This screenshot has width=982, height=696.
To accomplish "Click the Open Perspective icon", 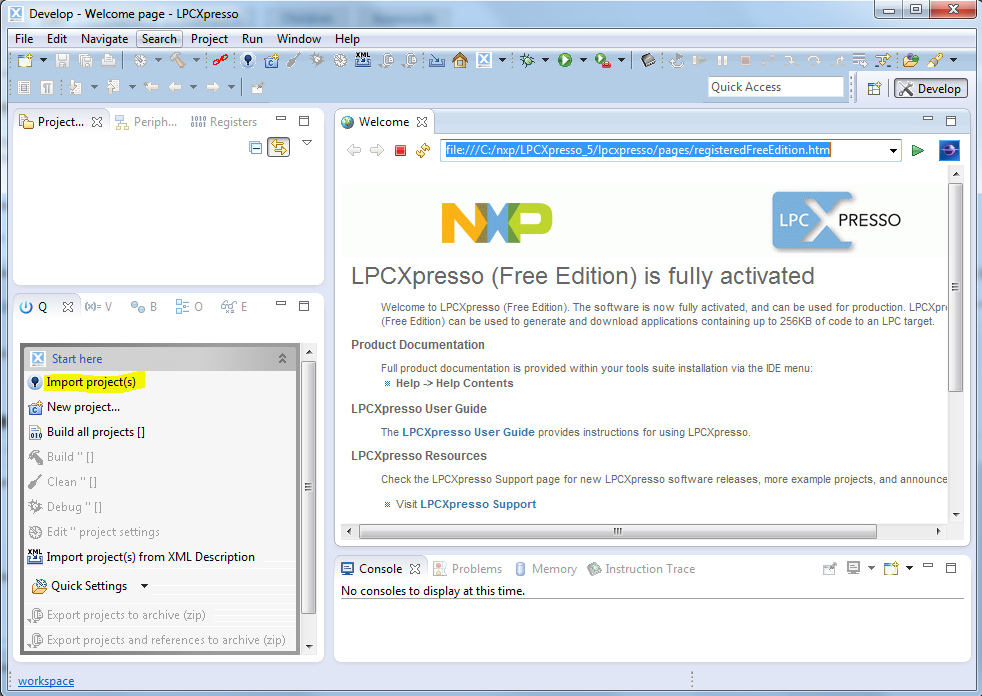I will (874, 88).
